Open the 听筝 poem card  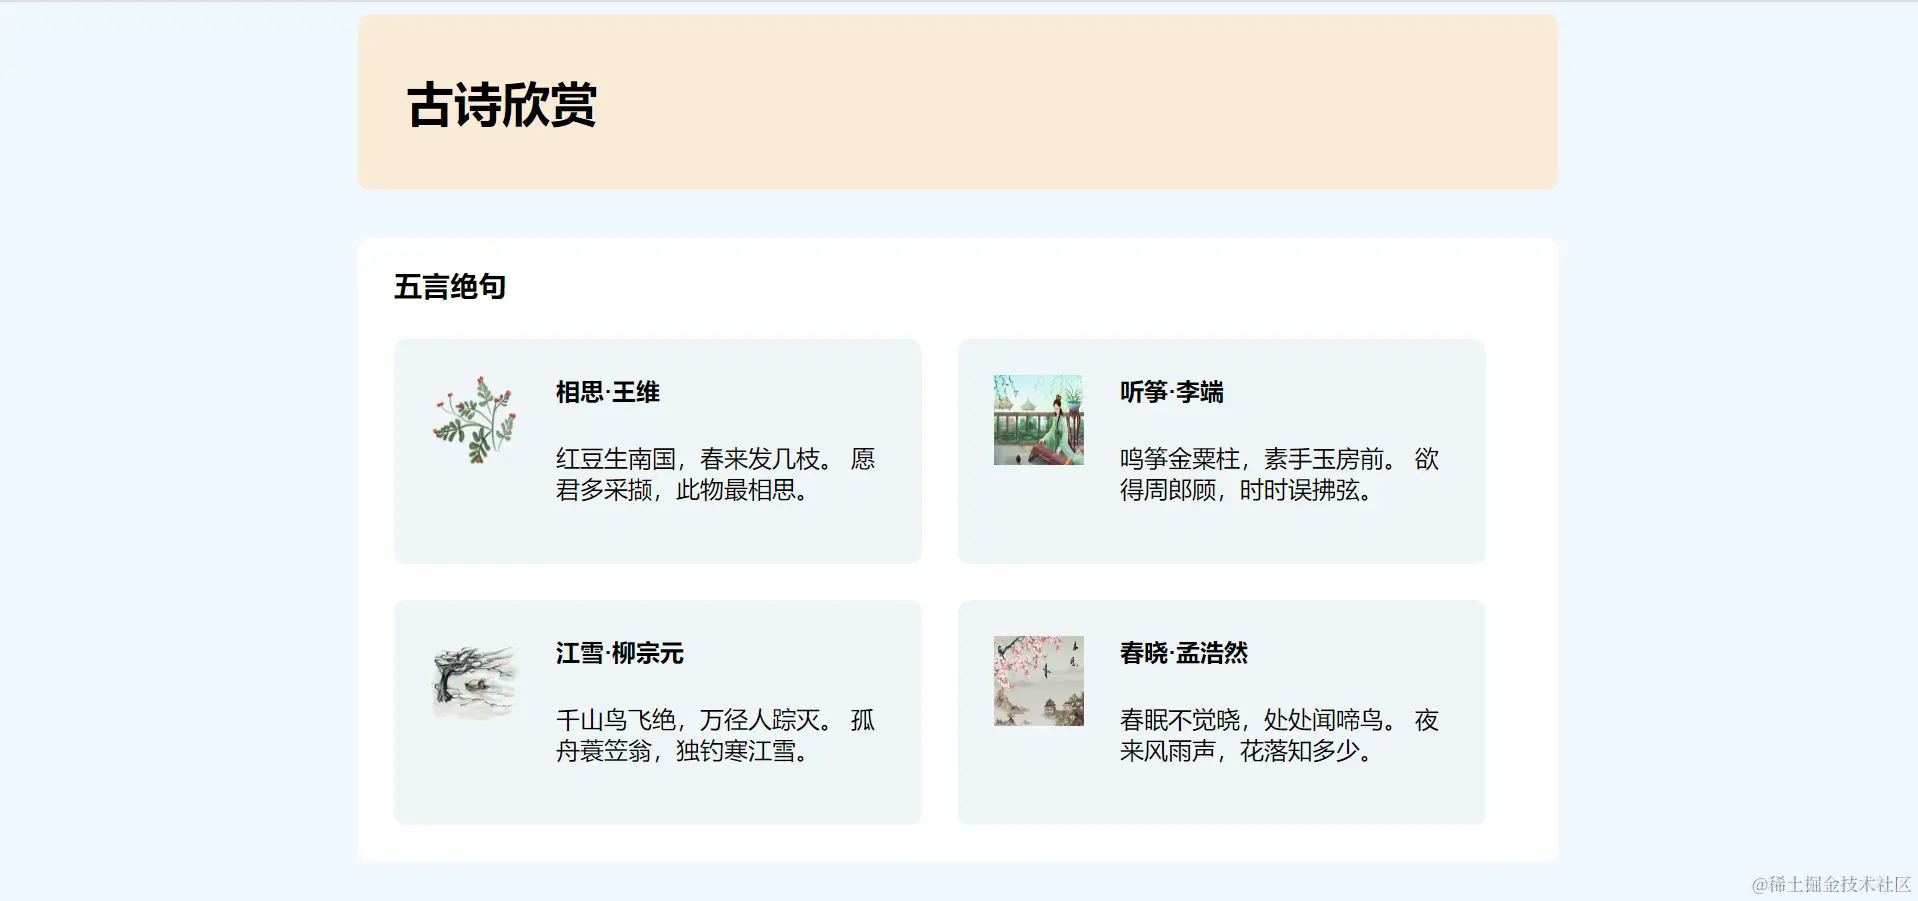click(1221, 451)
